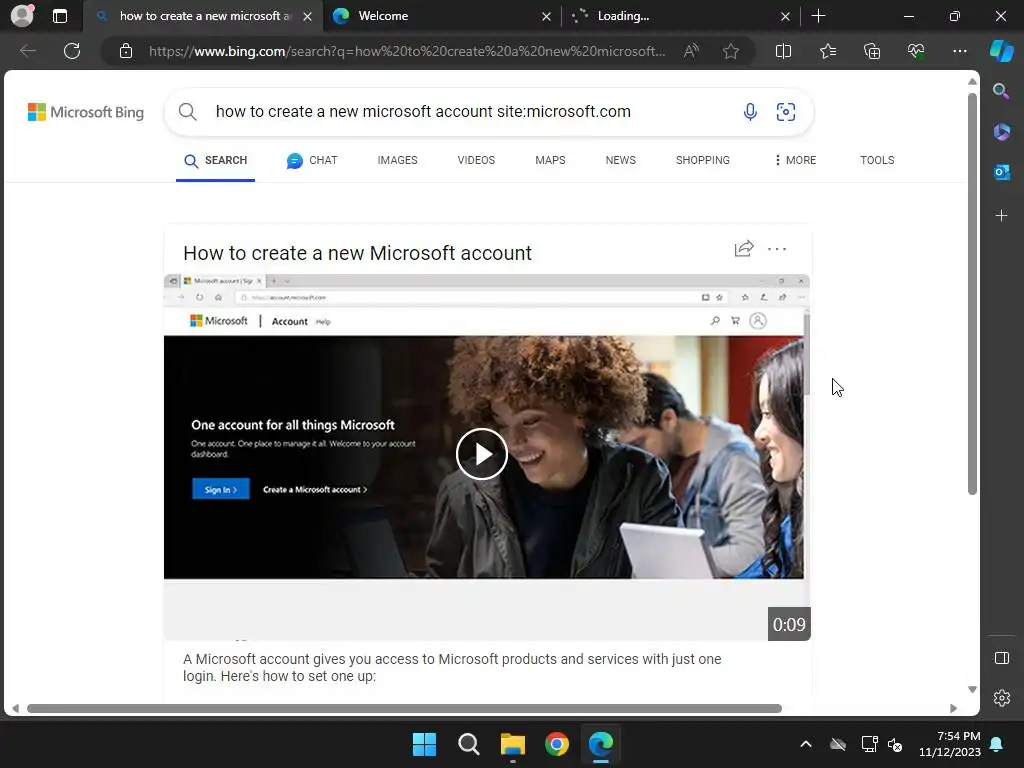Open Microsoft 365 sidebar icon
Screen dimensions: 1024x768
tap(1001, 132)
